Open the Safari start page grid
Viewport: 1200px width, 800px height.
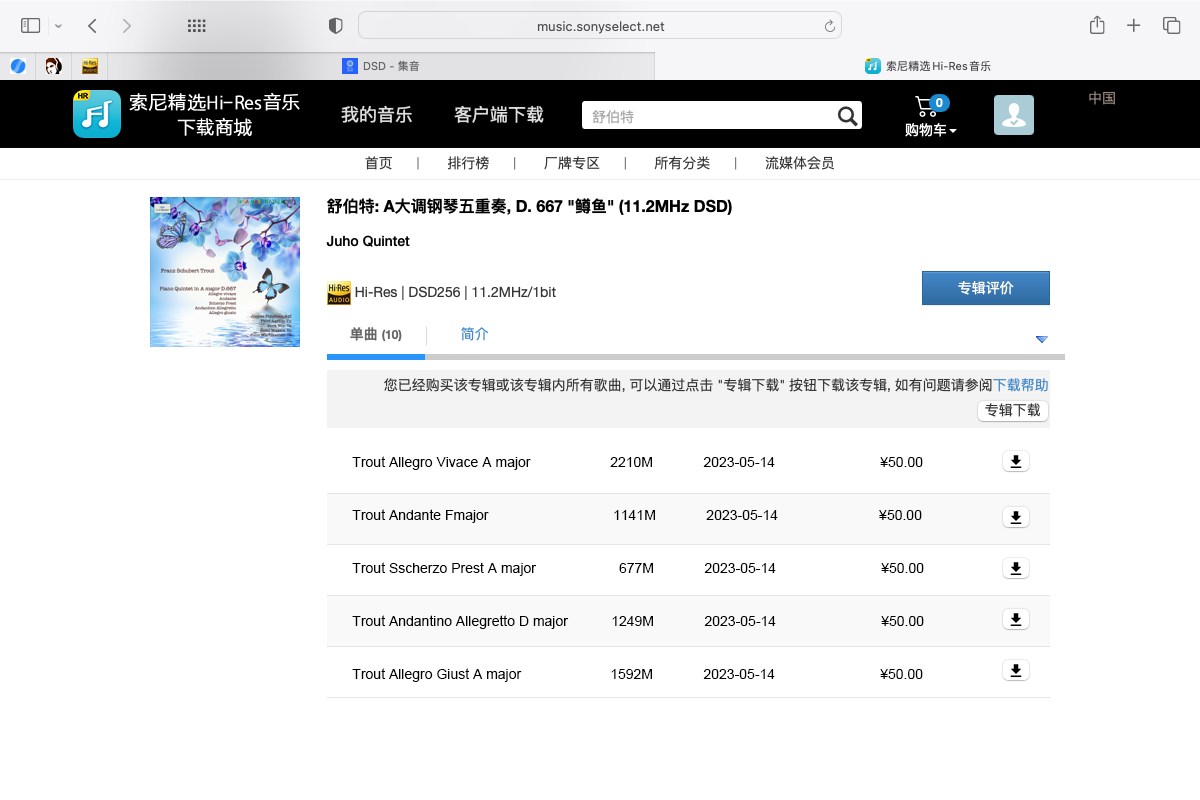197,26
